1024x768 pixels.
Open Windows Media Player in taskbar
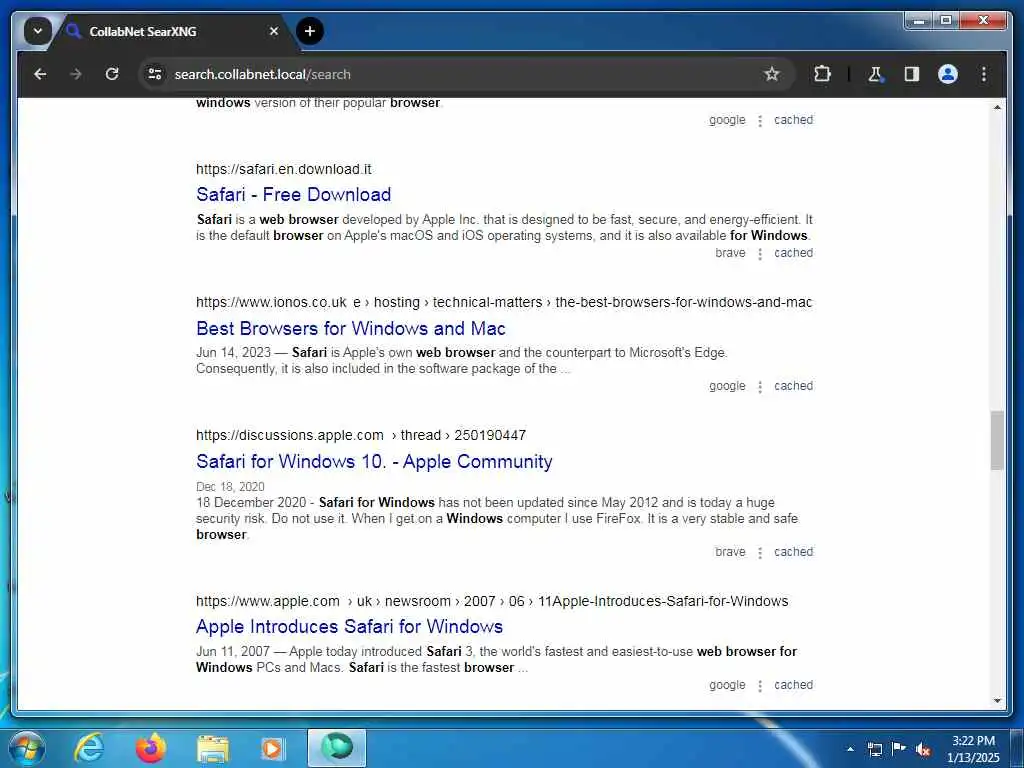[x=272, y=748]
